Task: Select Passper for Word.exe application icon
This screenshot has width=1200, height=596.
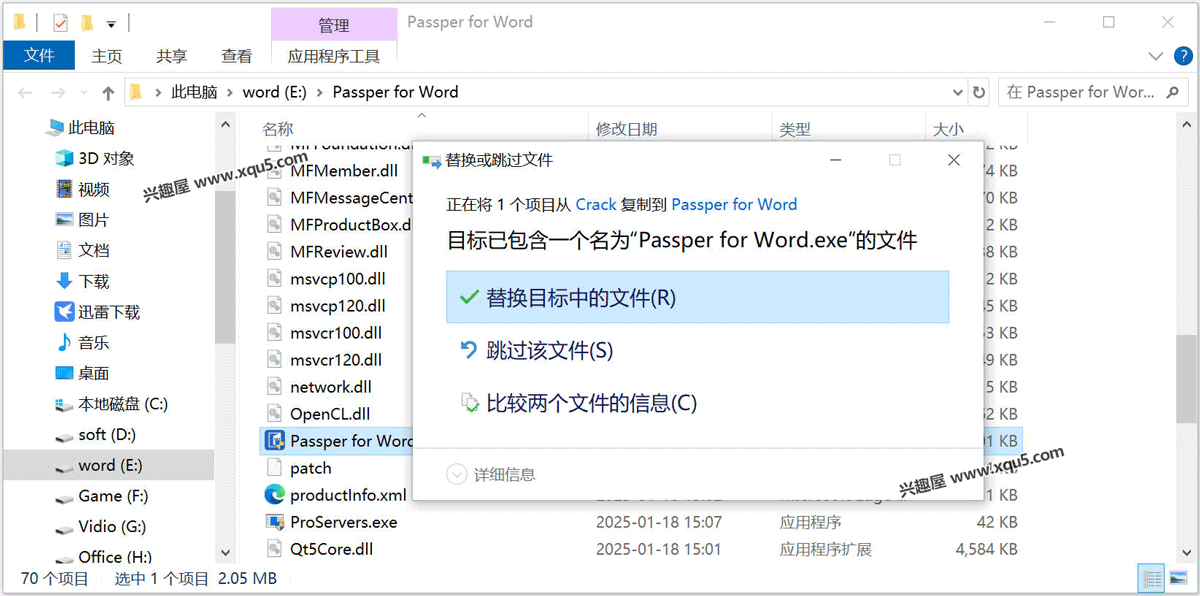Action: click(x=275, y=441)
